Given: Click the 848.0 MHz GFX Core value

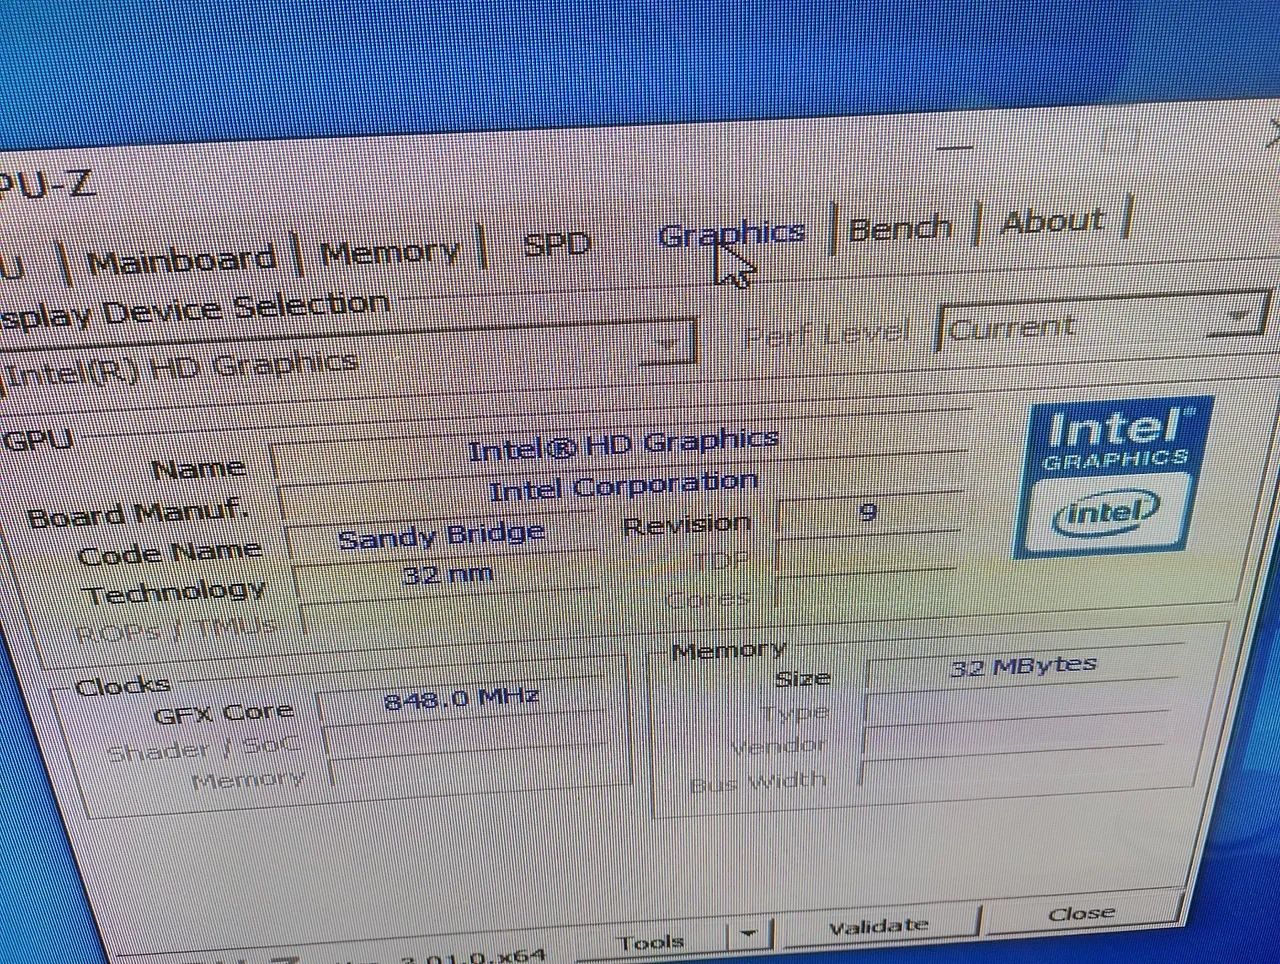Looking at the screenshot, I should 462,698.
